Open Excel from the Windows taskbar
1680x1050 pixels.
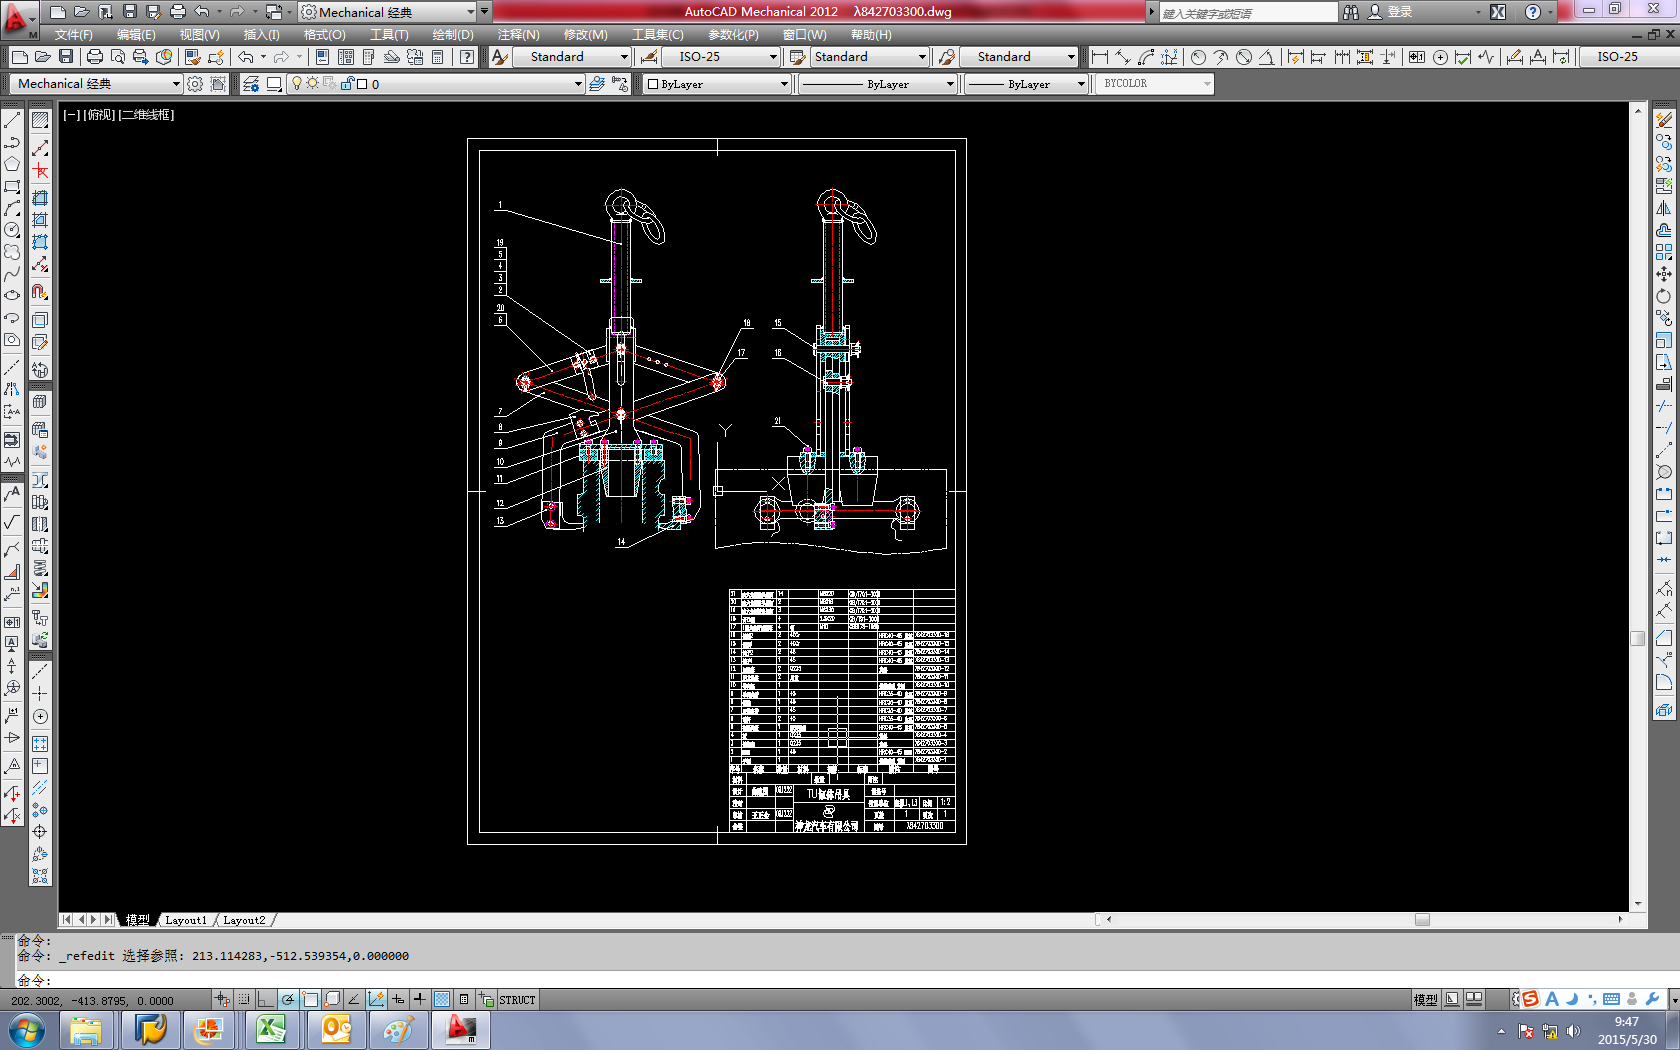coord(271,1029)
